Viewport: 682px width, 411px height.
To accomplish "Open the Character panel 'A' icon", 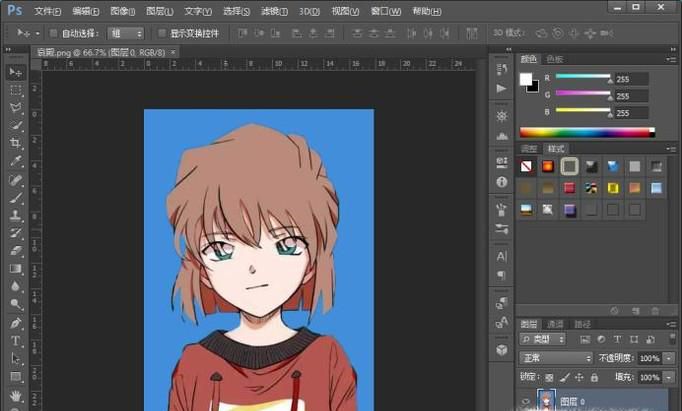I will 501,257.
